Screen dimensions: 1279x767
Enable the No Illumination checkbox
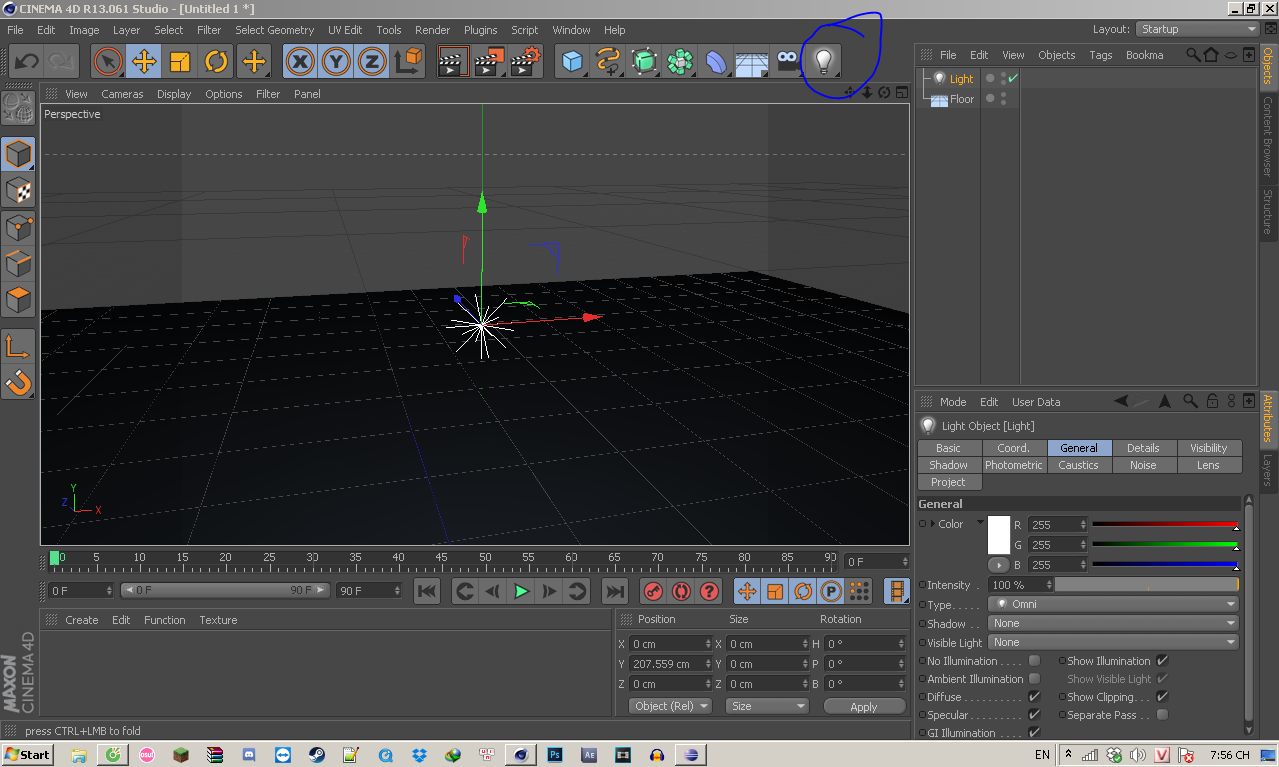point(1034,661)
